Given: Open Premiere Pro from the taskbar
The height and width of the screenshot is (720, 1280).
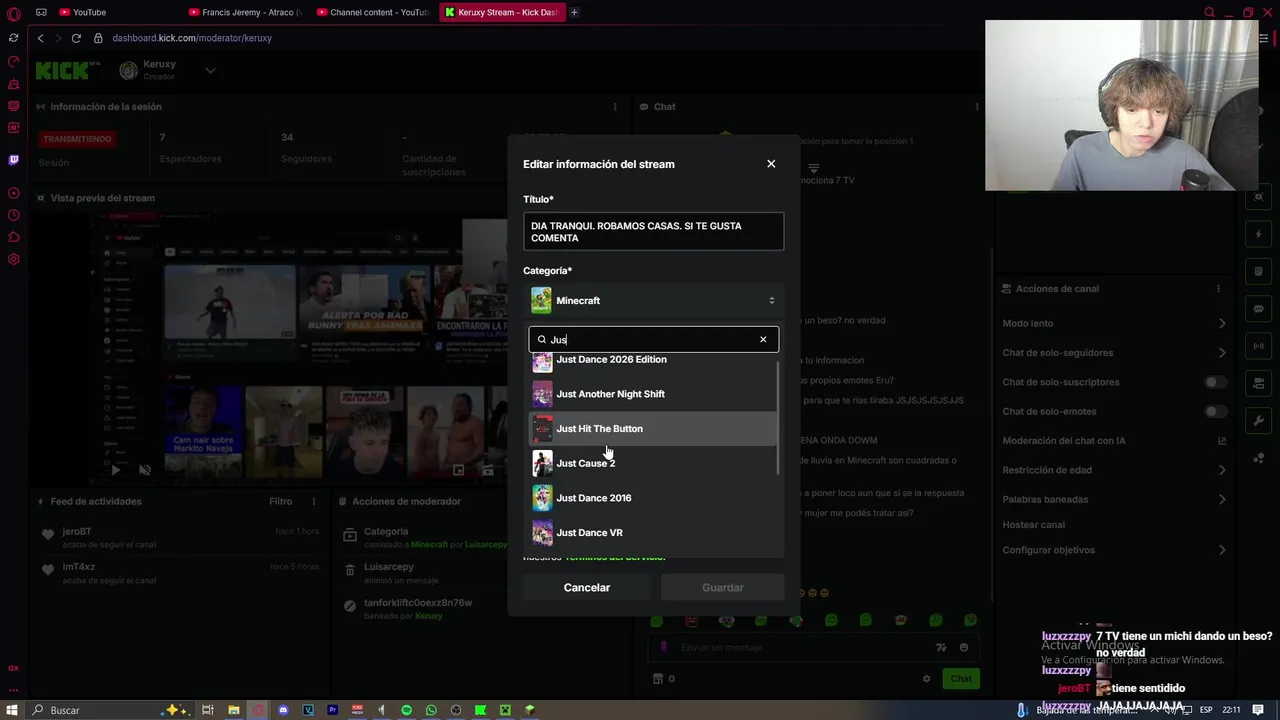Looking at the screenshot, I should 332,710.
